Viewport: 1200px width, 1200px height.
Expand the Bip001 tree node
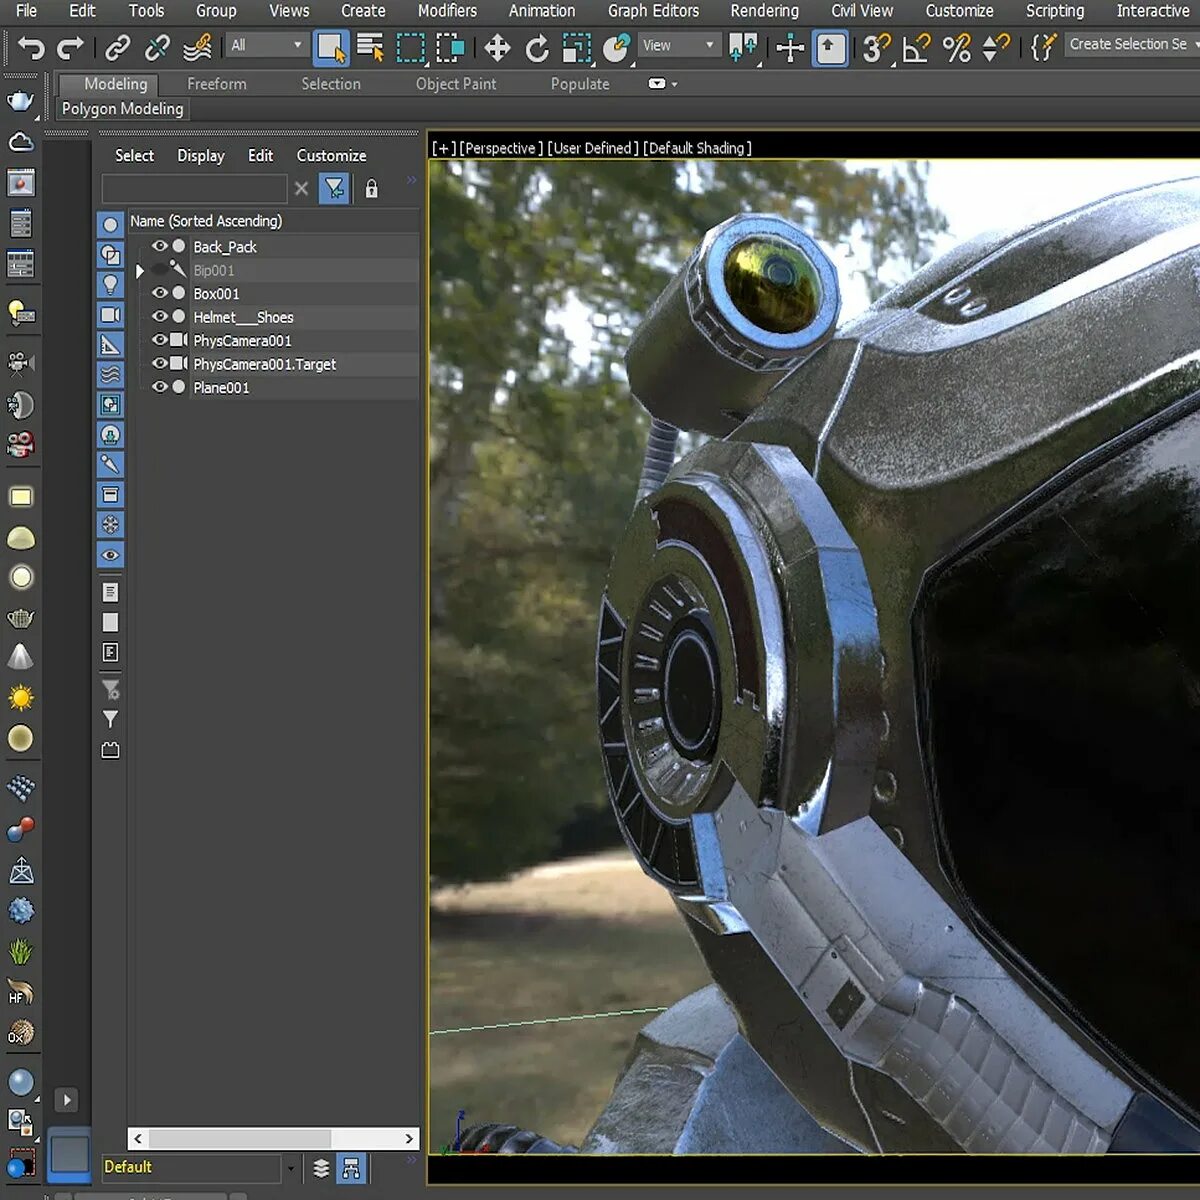(x=140, y=270)
